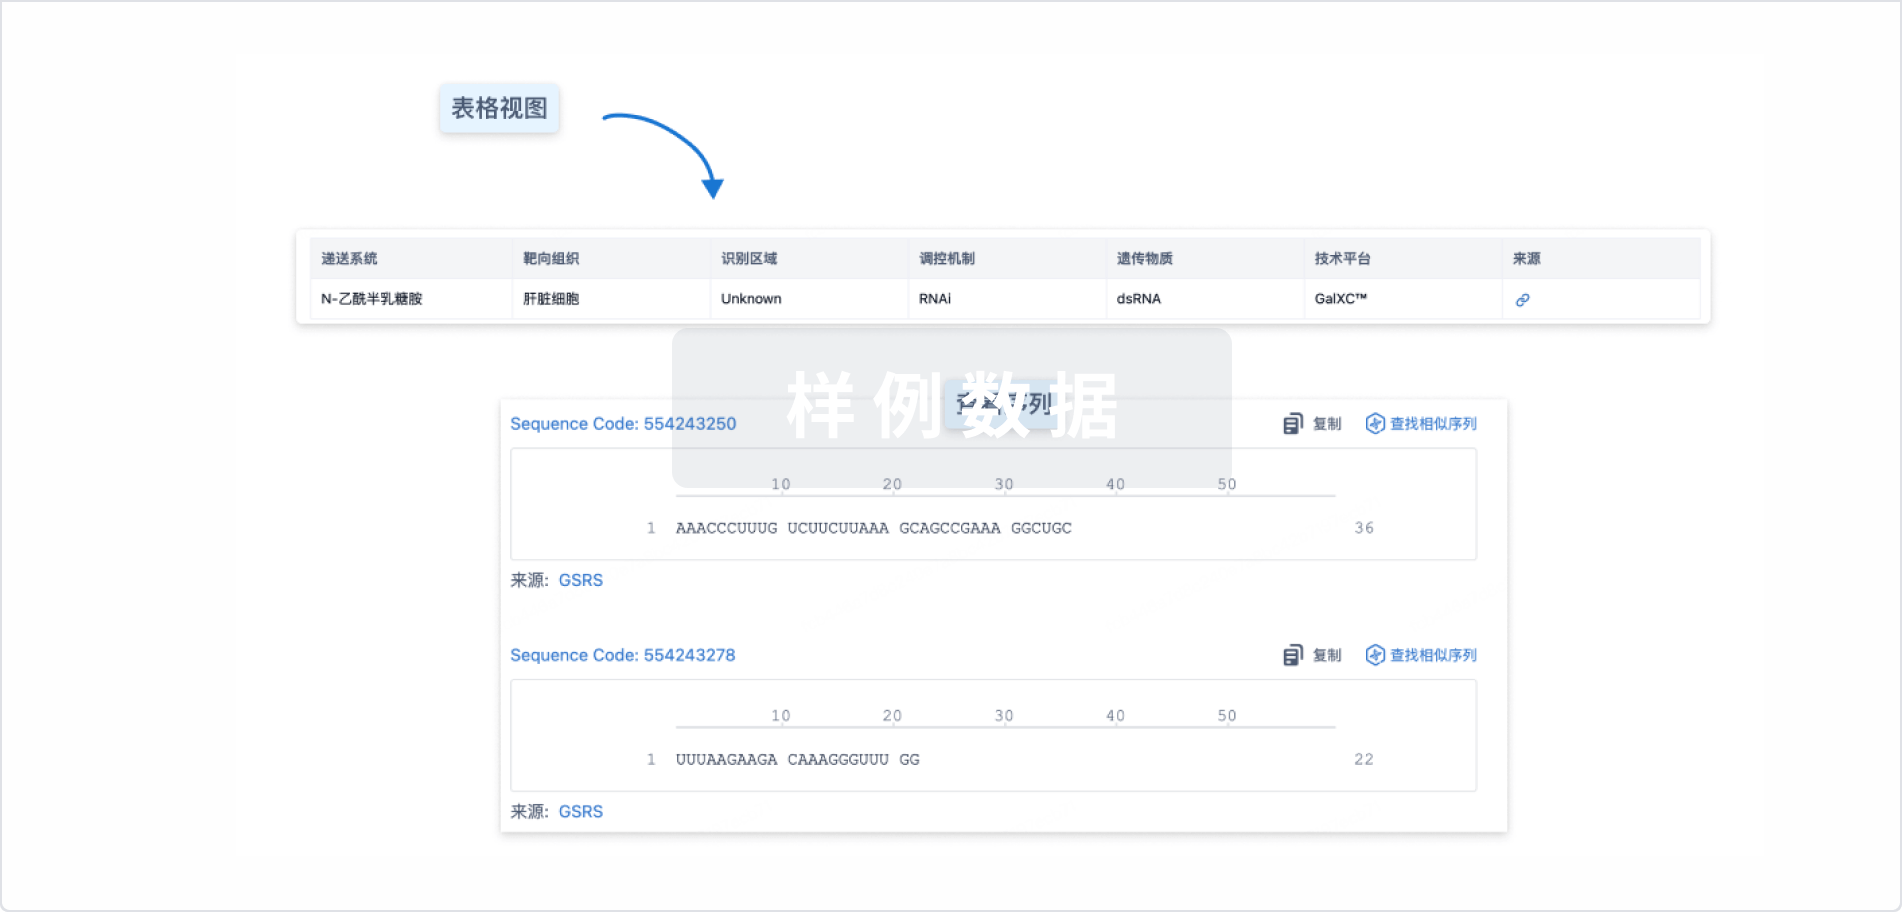Click the dsRNA cell under 遗传物质
Viewport: 1902px width, 912px height.
point(1138,299)
